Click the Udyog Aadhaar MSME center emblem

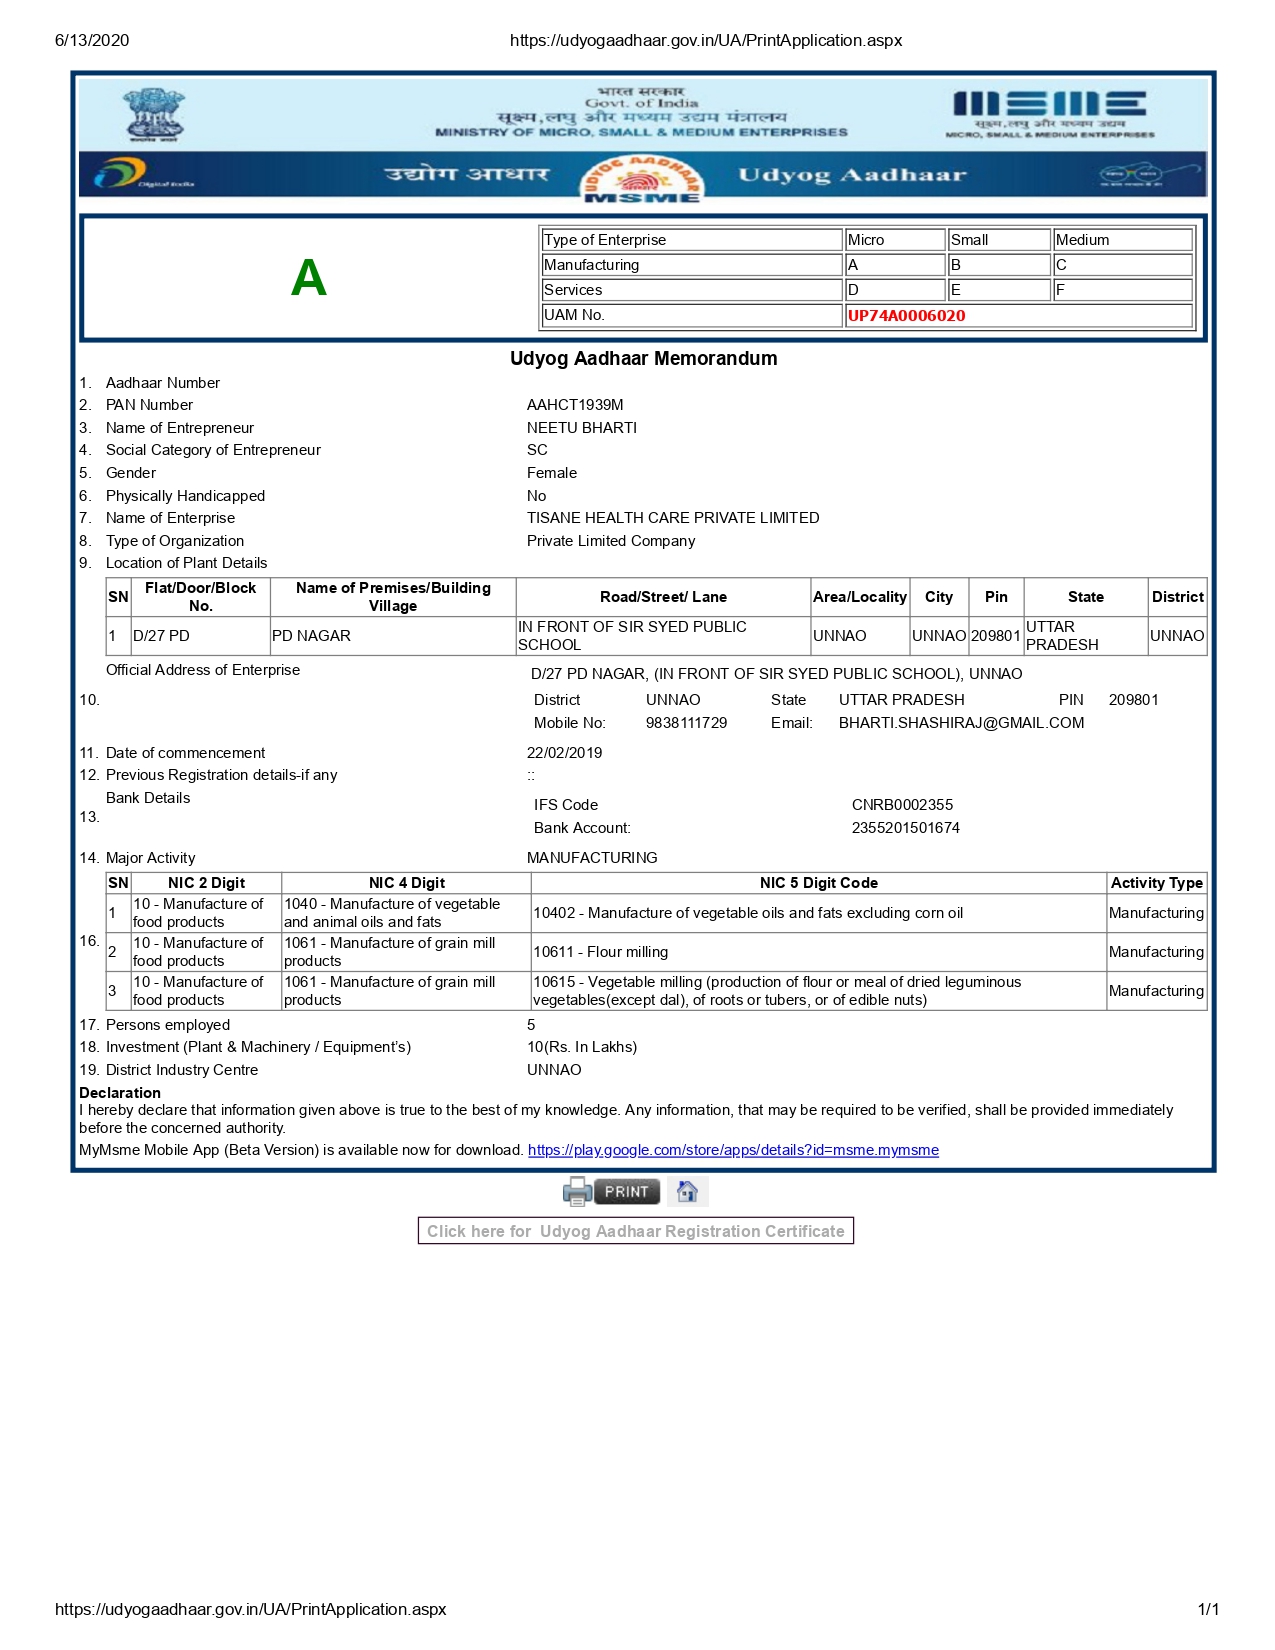(642, 180)
